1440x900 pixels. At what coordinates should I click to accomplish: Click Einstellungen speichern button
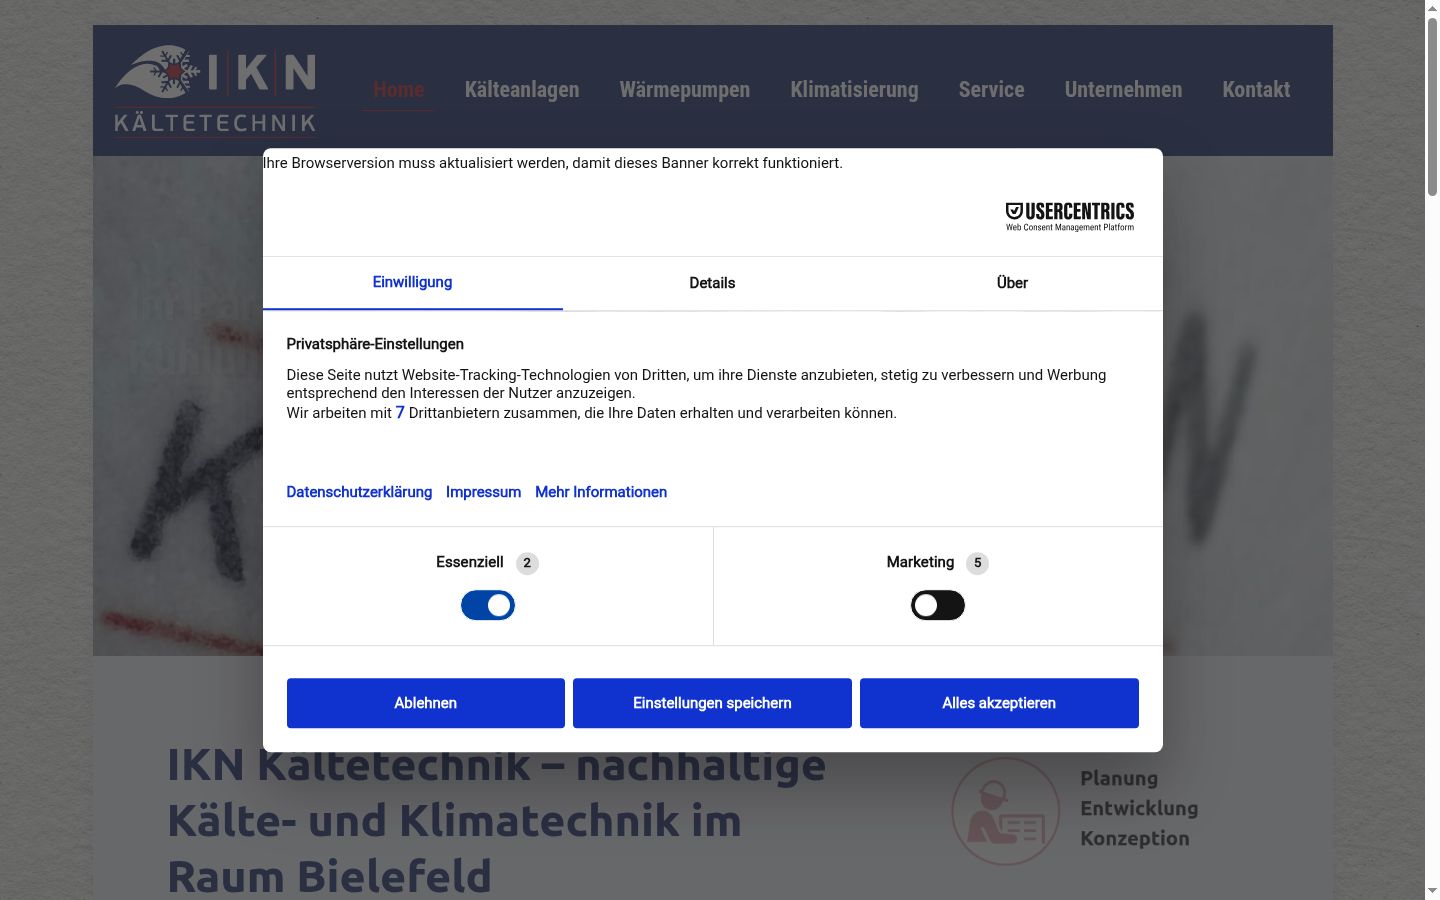(712, 703)
